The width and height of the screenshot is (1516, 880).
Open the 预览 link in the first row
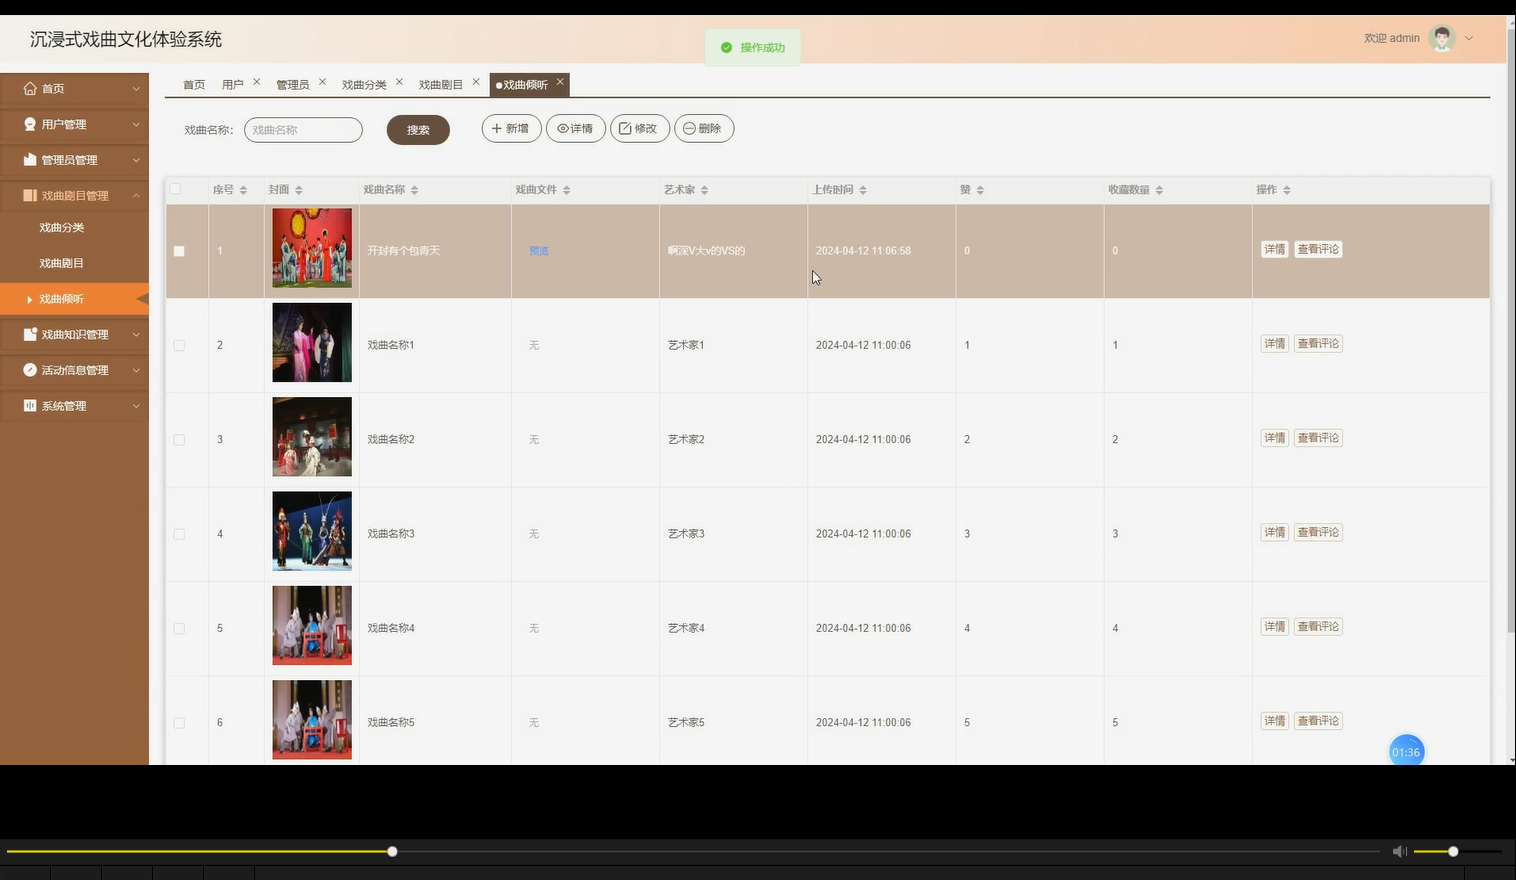point(538,250)
